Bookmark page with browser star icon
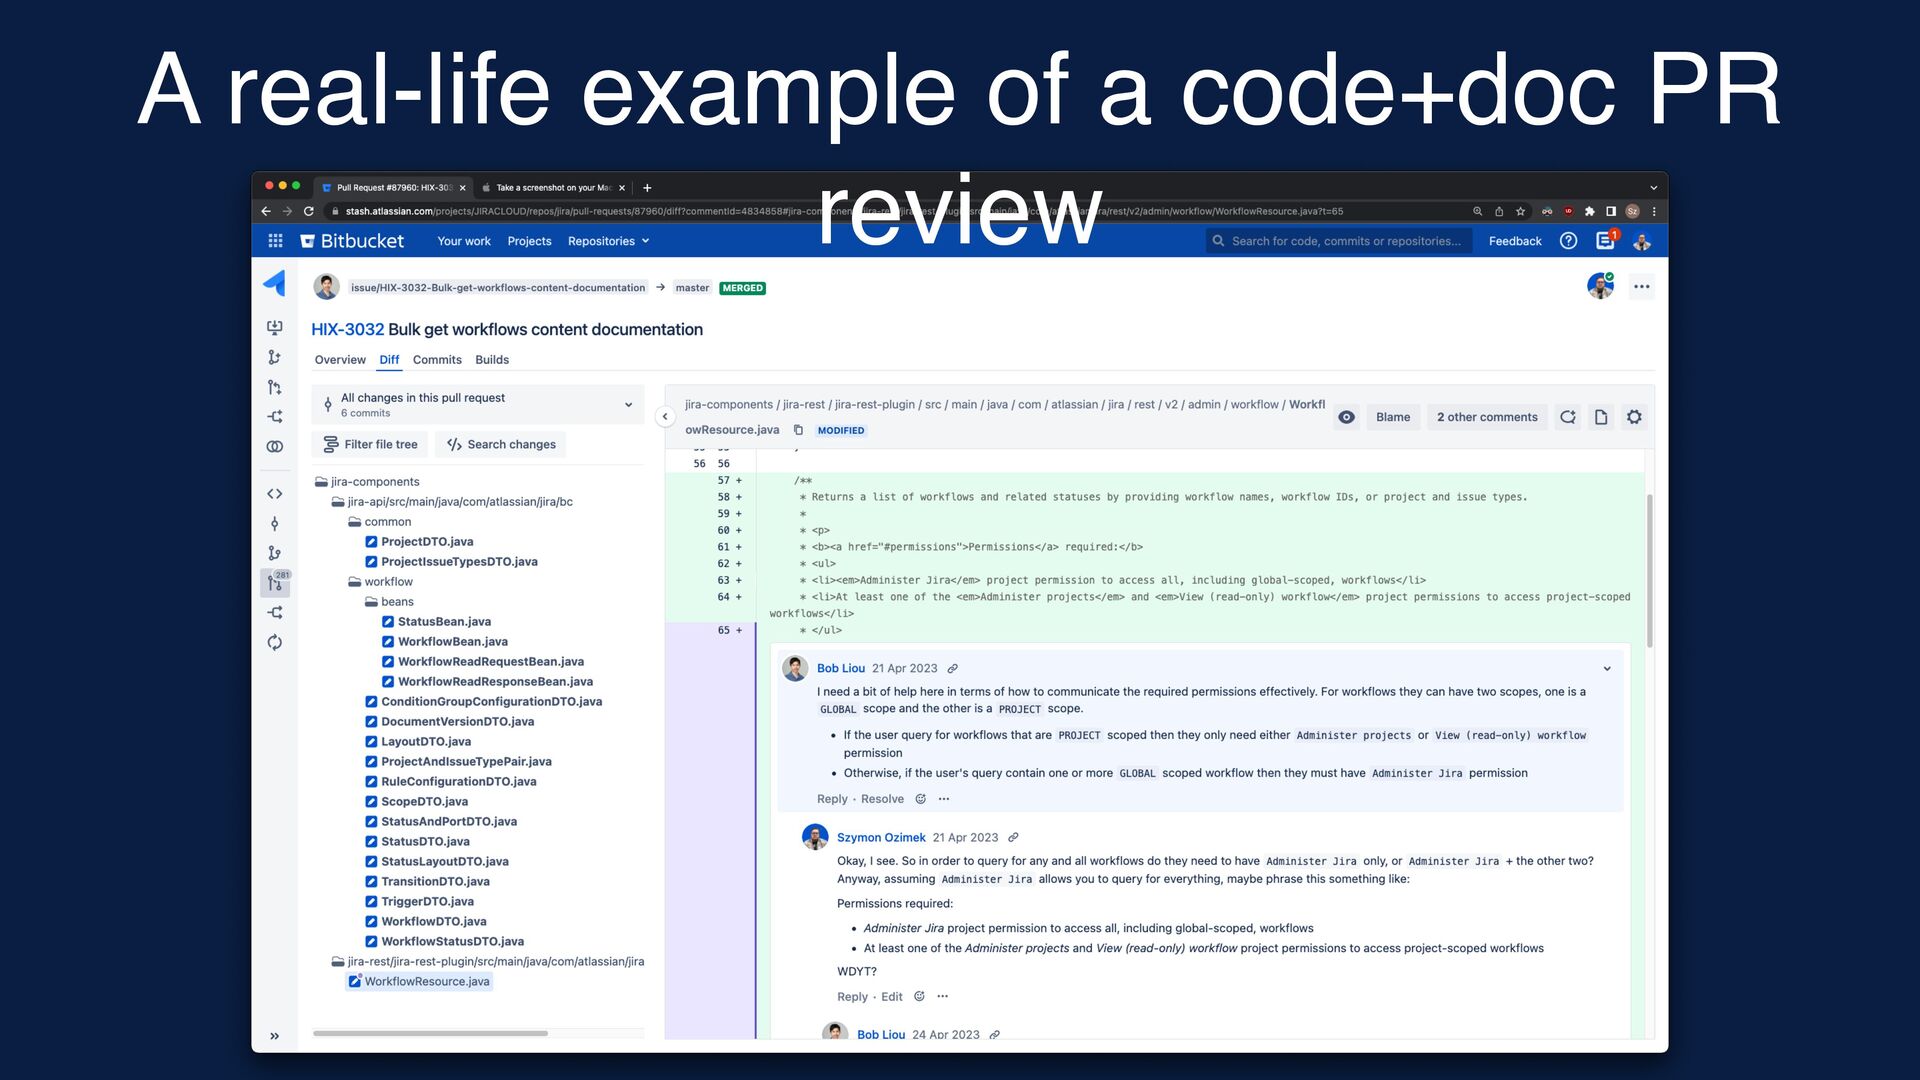This screenshot has height=1080, width=1920. pyautogui.click(x=1521, y=211)
